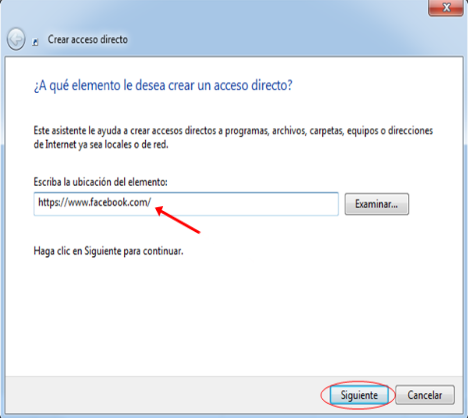Close the Crear acceso directo dialog
The width and height of the screenshot is (468, 418).
pos(446,8)
